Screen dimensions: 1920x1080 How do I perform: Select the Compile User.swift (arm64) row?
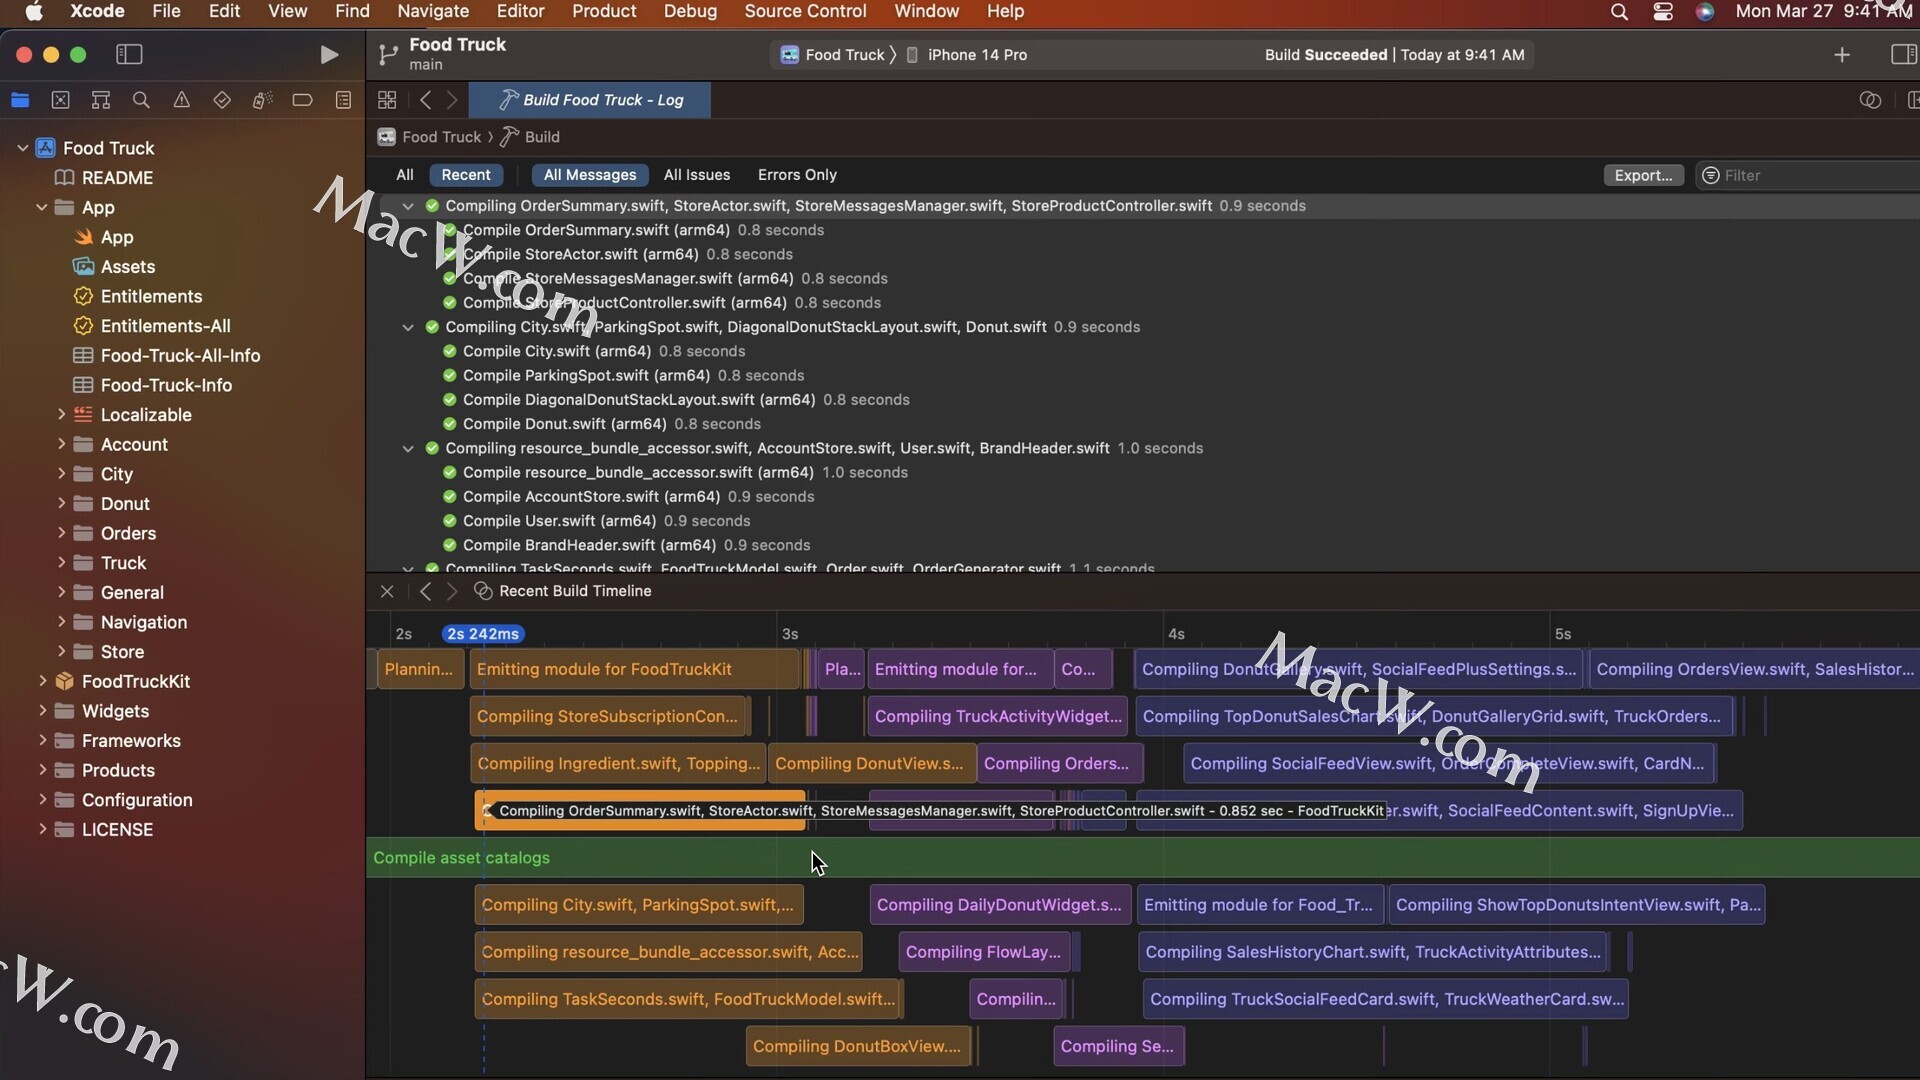559,521
